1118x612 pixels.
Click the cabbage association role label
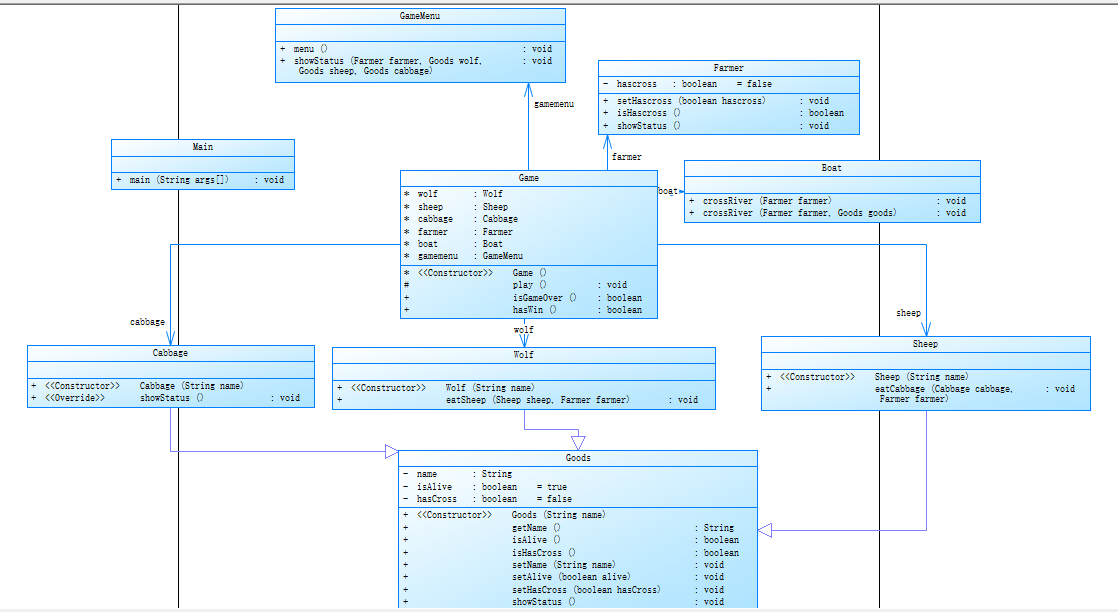148,322
